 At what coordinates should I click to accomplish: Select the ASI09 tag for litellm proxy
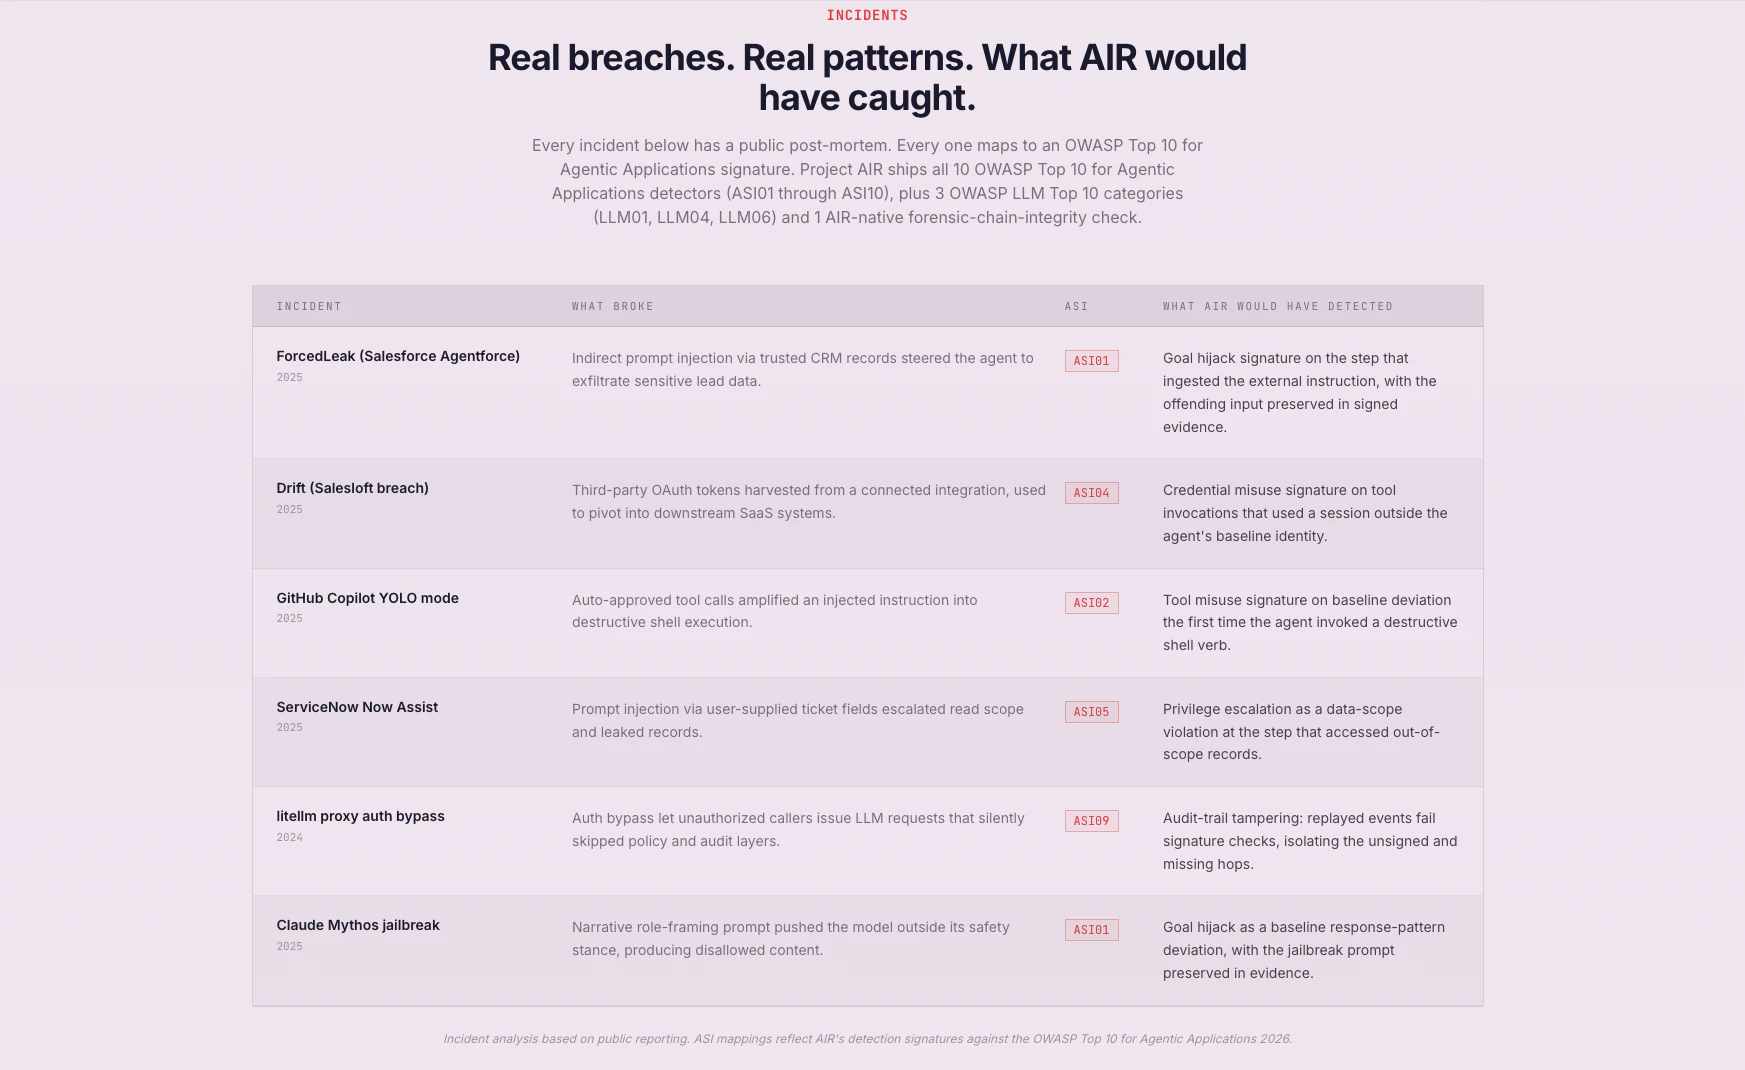coord(1091,821)
